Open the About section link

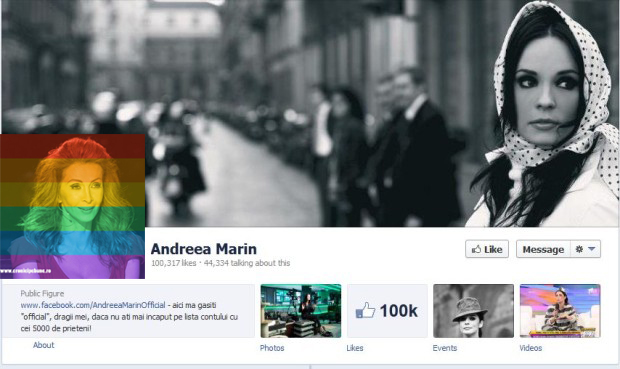pyautogui.click(x=43, y=345)
